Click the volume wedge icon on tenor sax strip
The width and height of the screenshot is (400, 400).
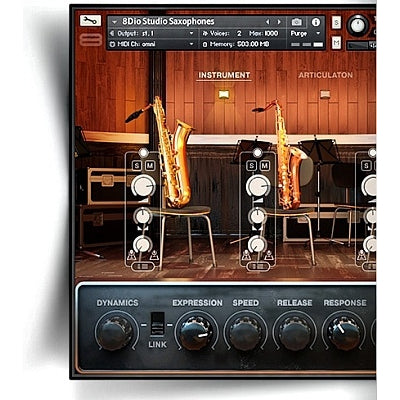pos(258,200)
